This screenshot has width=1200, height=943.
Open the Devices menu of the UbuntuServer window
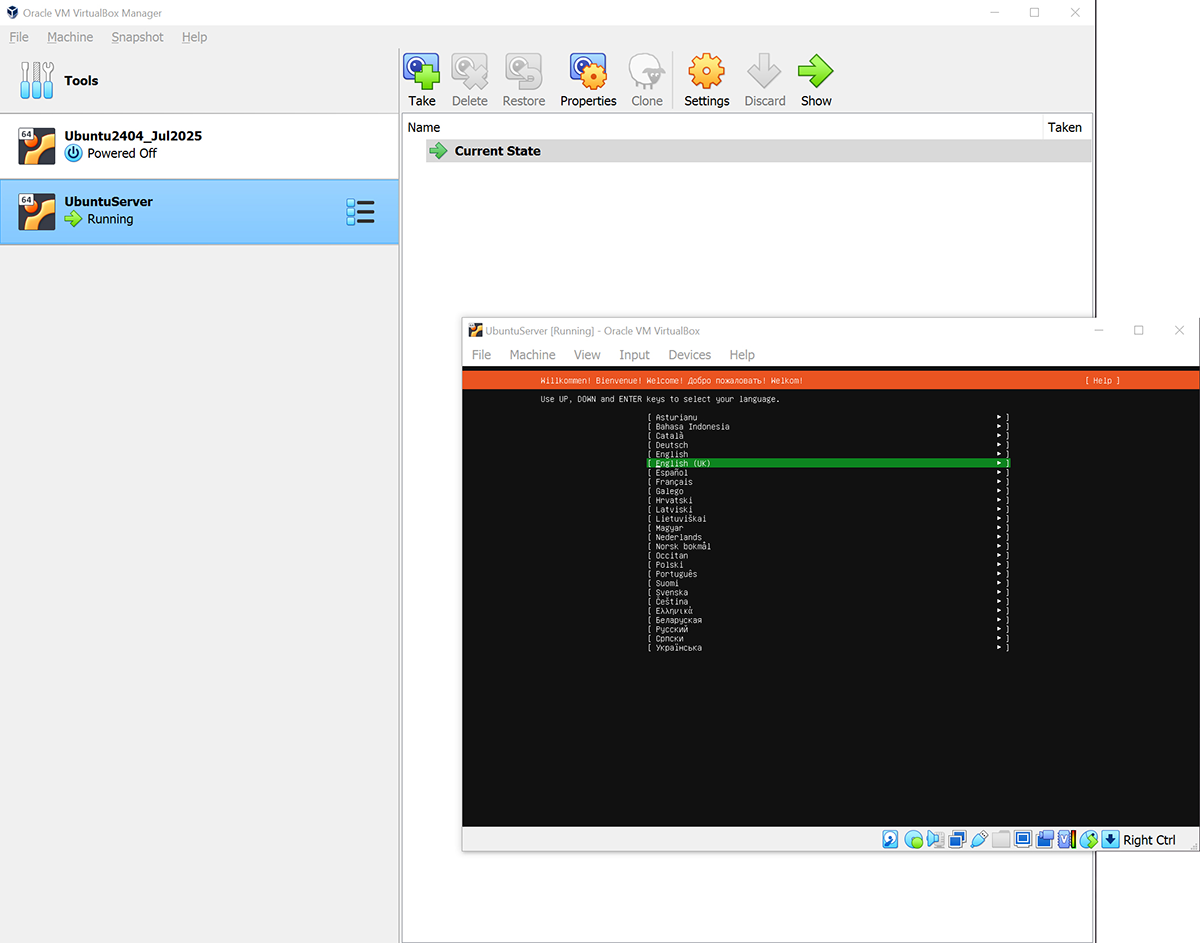(689, 355)
